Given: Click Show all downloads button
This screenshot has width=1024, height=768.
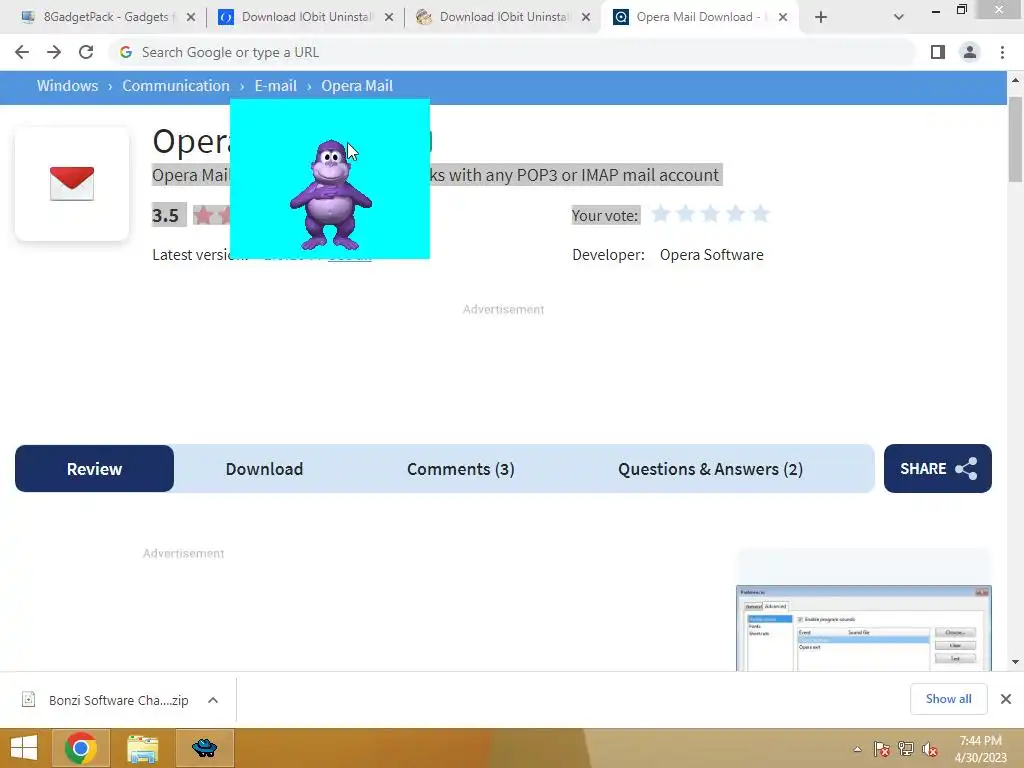Looking at the screenshot, I should point(948,699).
